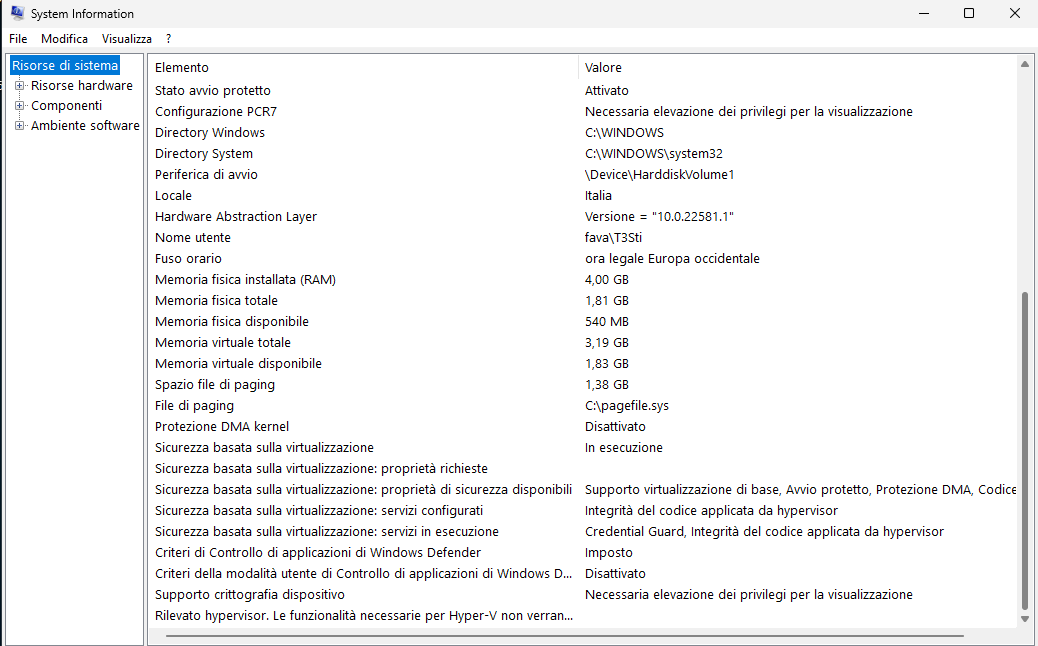Click the System Information app icon in title bar
This screenshot has height=646, width=1038.
point(17,13)
